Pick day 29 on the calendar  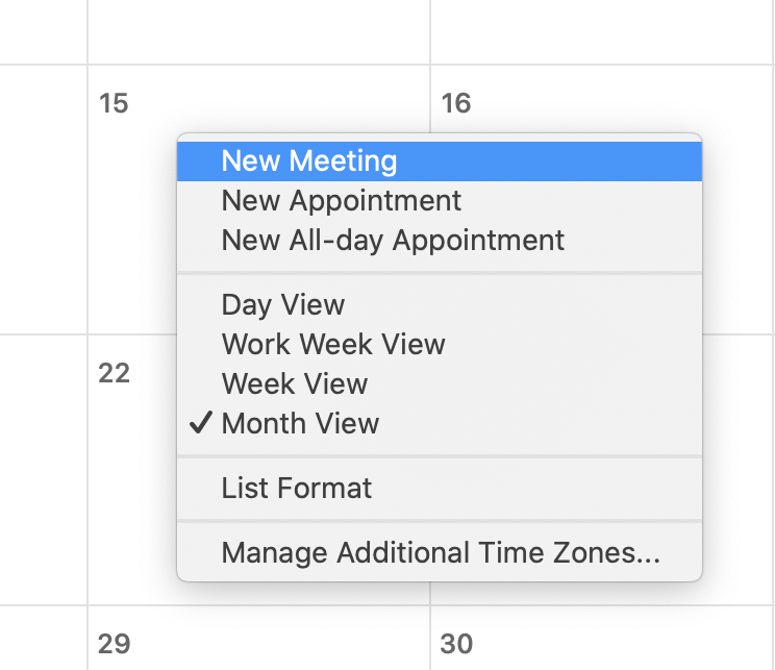click(114, 643)
